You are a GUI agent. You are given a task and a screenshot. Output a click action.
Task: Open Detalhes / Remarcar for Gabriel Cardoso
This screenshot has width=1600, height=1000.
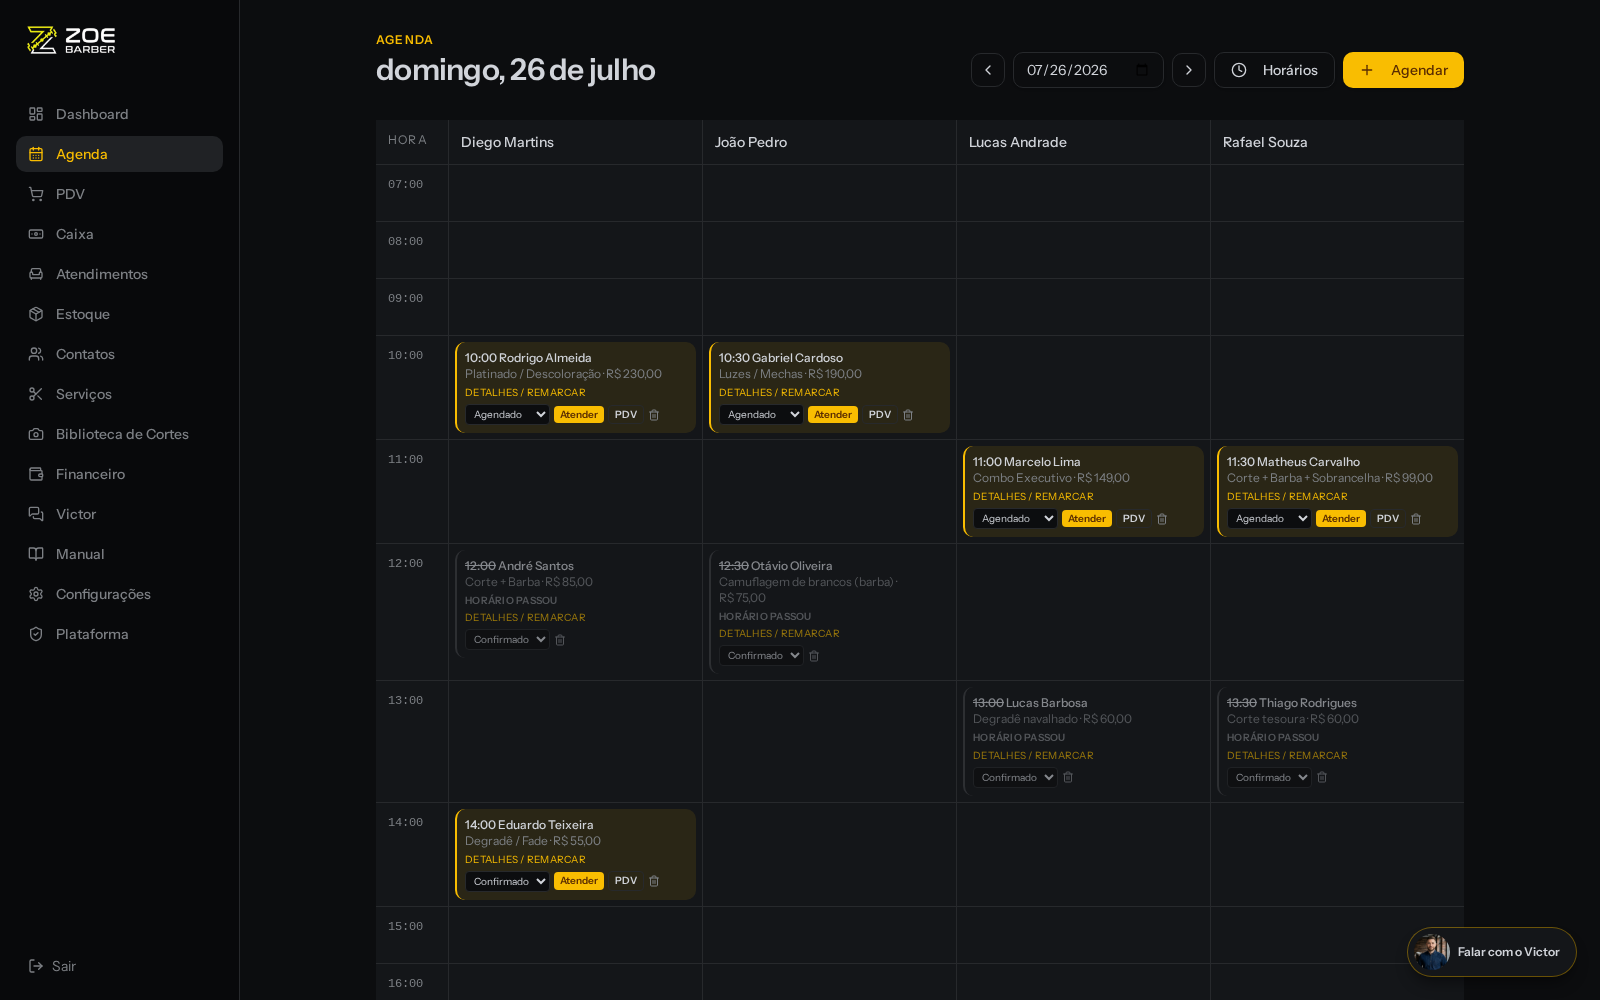[x=779, y=393]
